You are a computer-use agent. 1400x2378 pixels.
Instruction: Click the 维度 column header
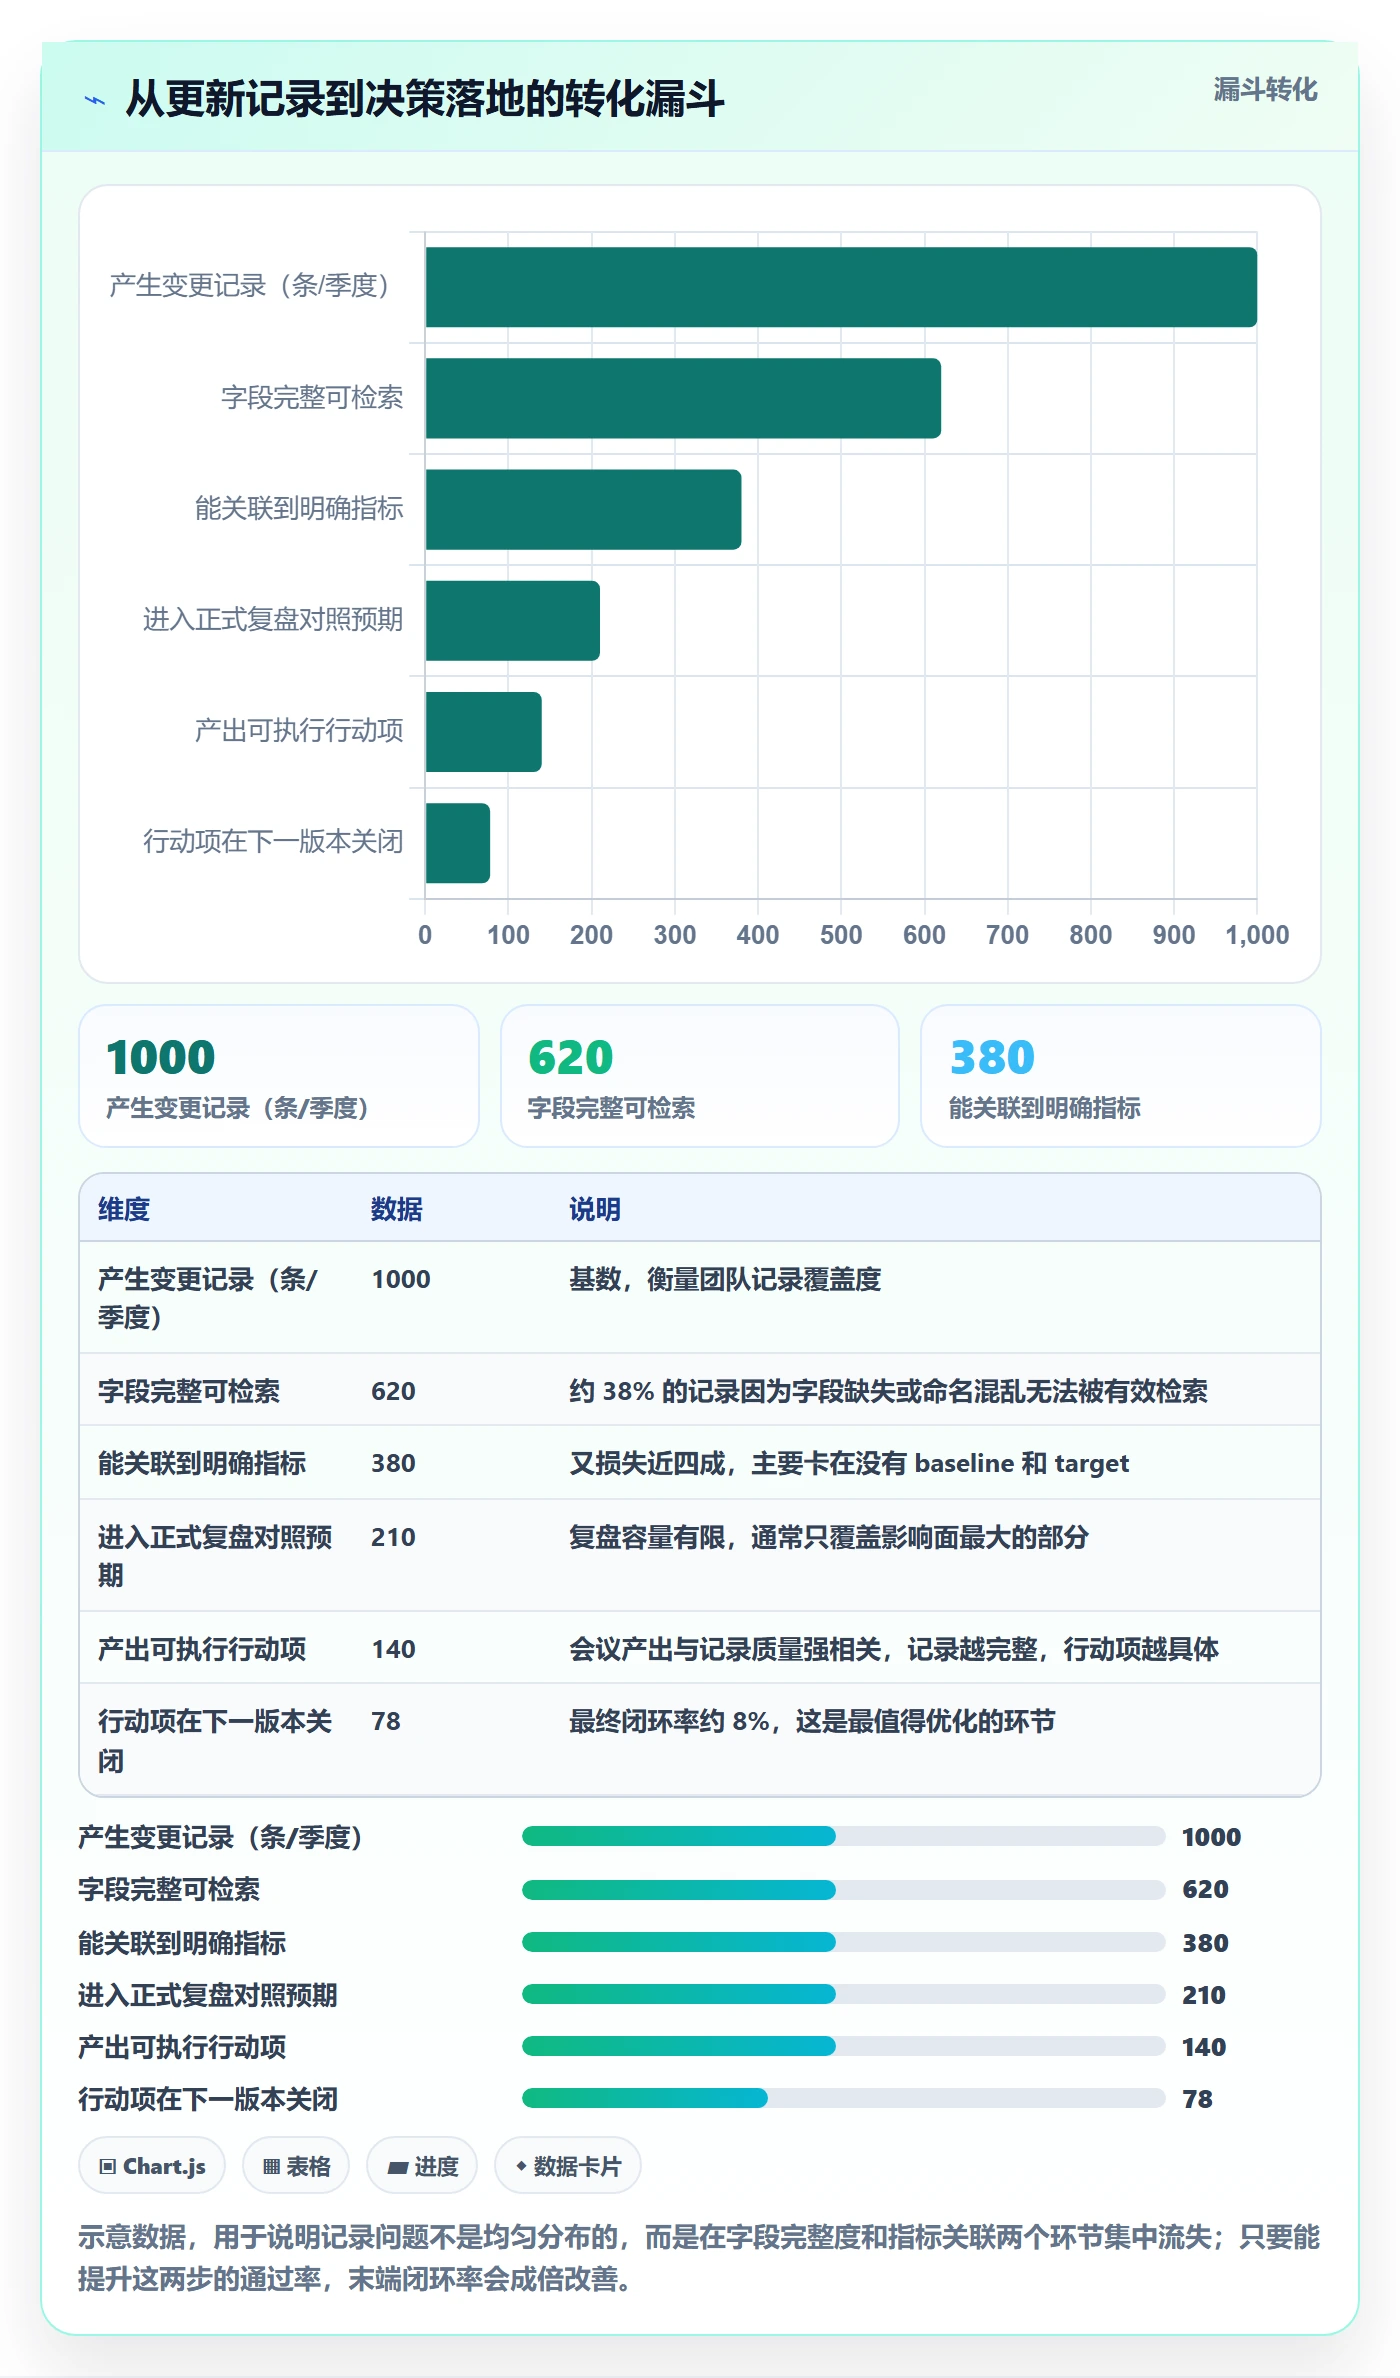click(x=124, y=1209)
